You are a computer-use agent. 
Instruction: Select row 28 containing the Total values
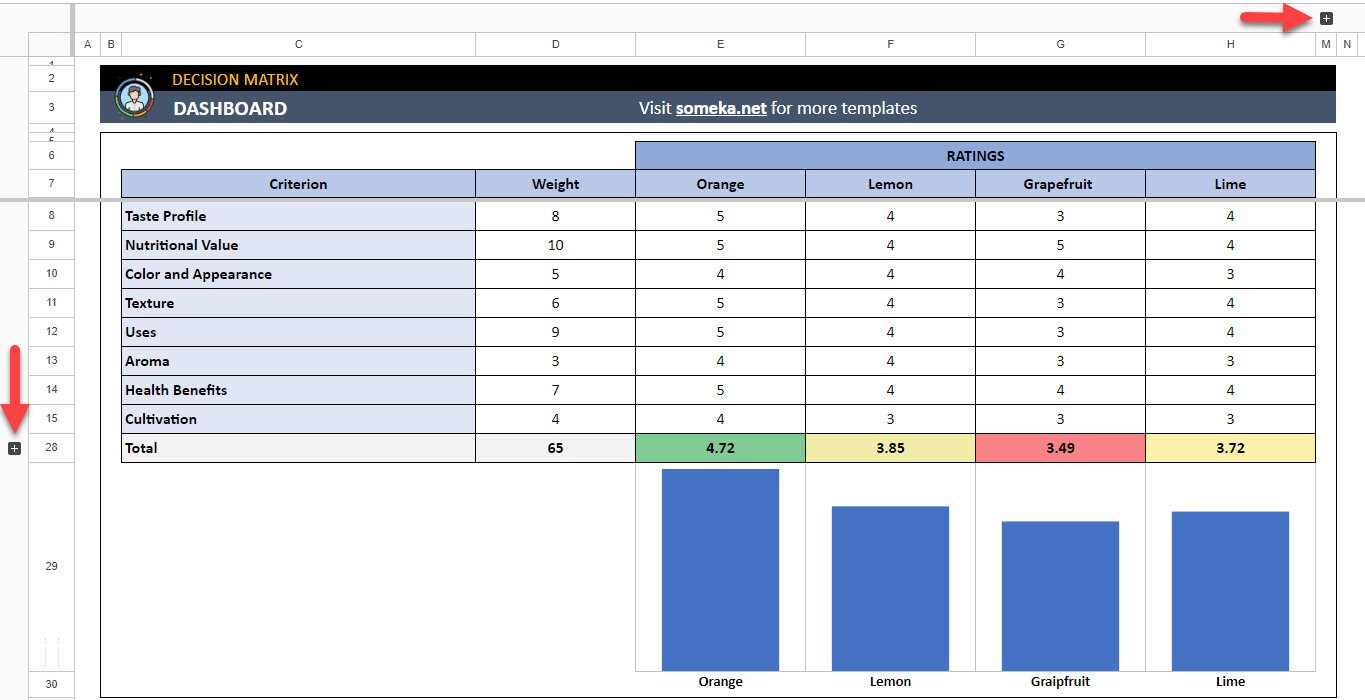(x=50, y=448)
